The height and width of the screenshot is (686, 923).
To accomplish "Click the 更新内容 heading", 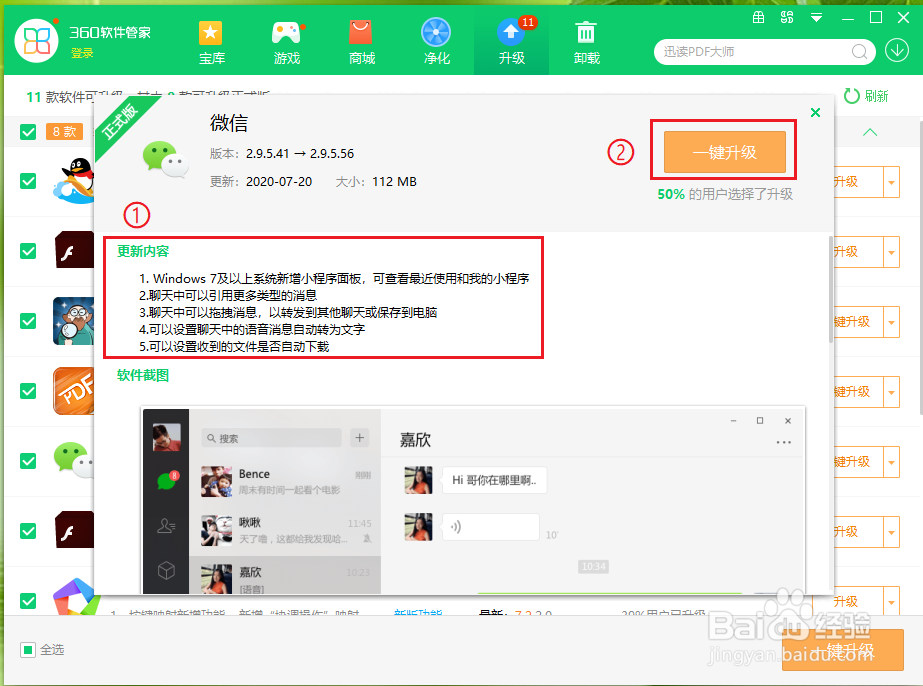I will pyautogui.click(x=143, y=251).
